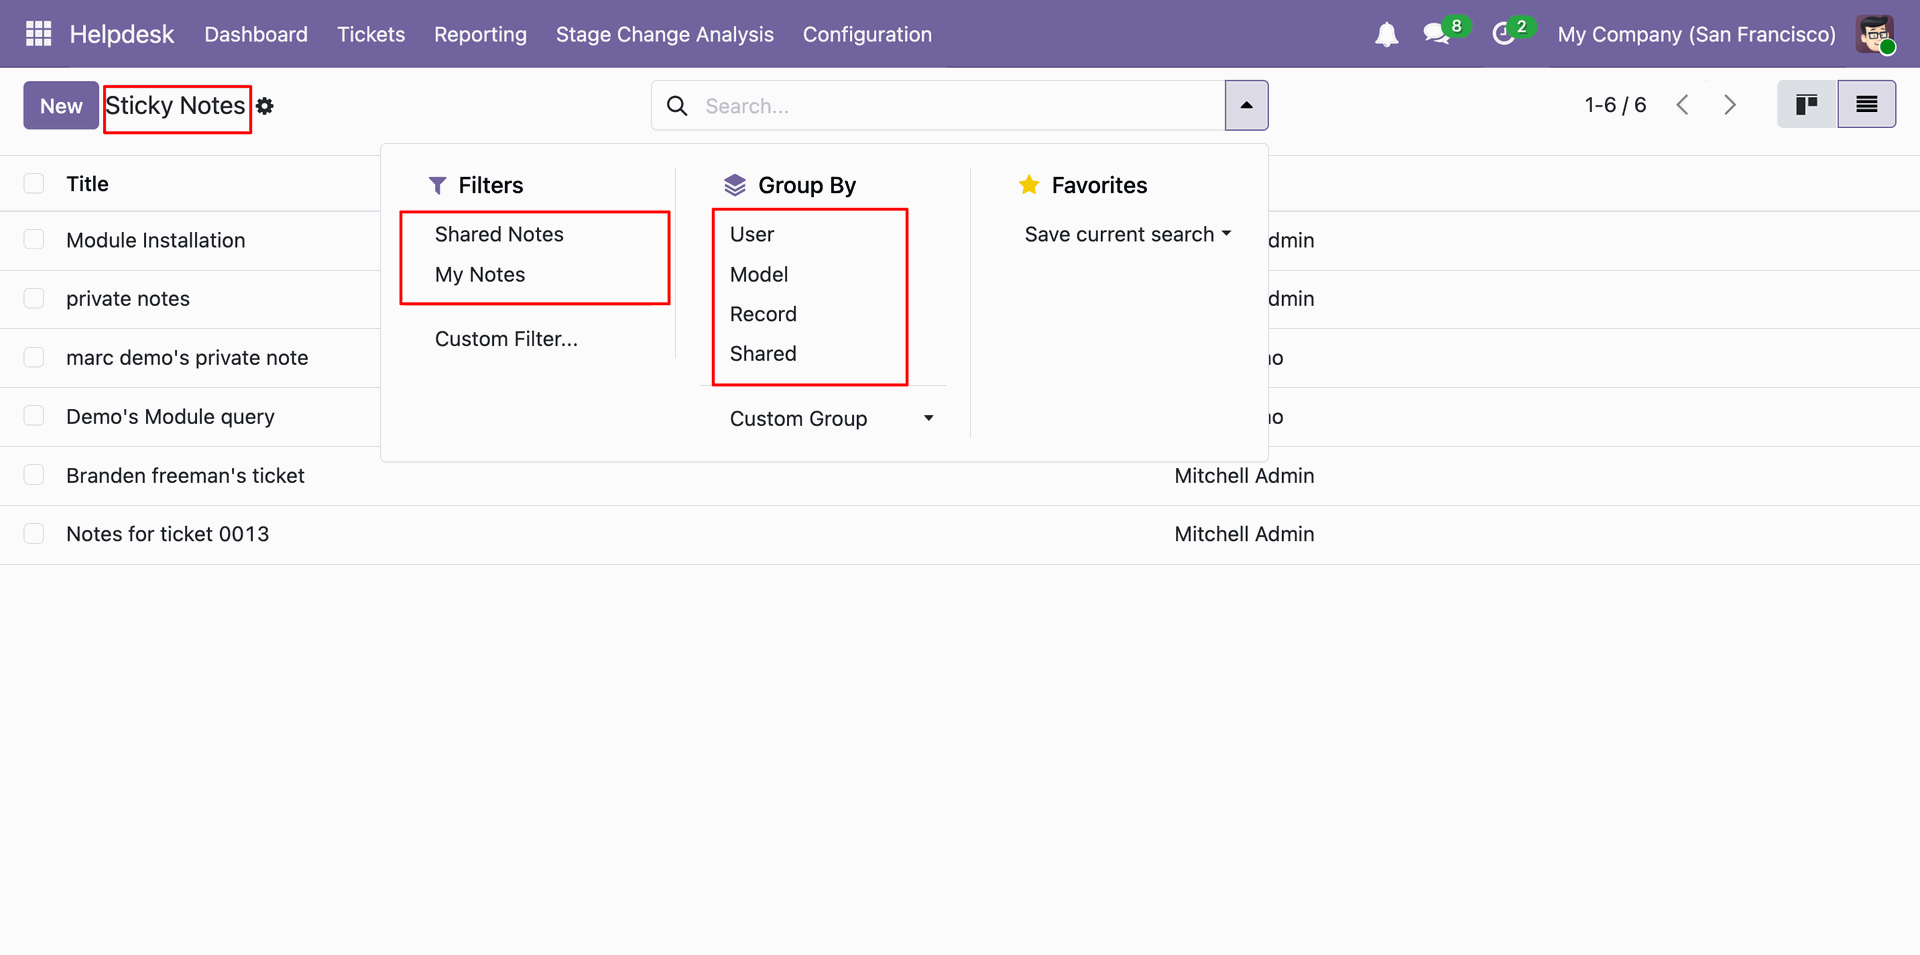Open the apps grid menu icon
Image resolution: width=1920 pixels, height=955 pixels.
pyautogui.click(x=38, y=34)
